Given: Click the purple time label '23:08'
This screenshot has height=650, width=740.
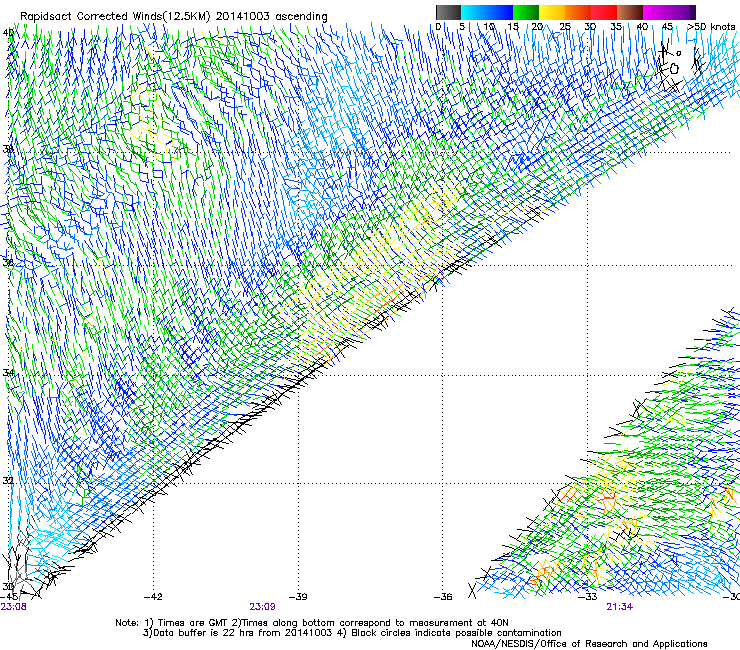Looking at the screenshot, I should 13,607.
